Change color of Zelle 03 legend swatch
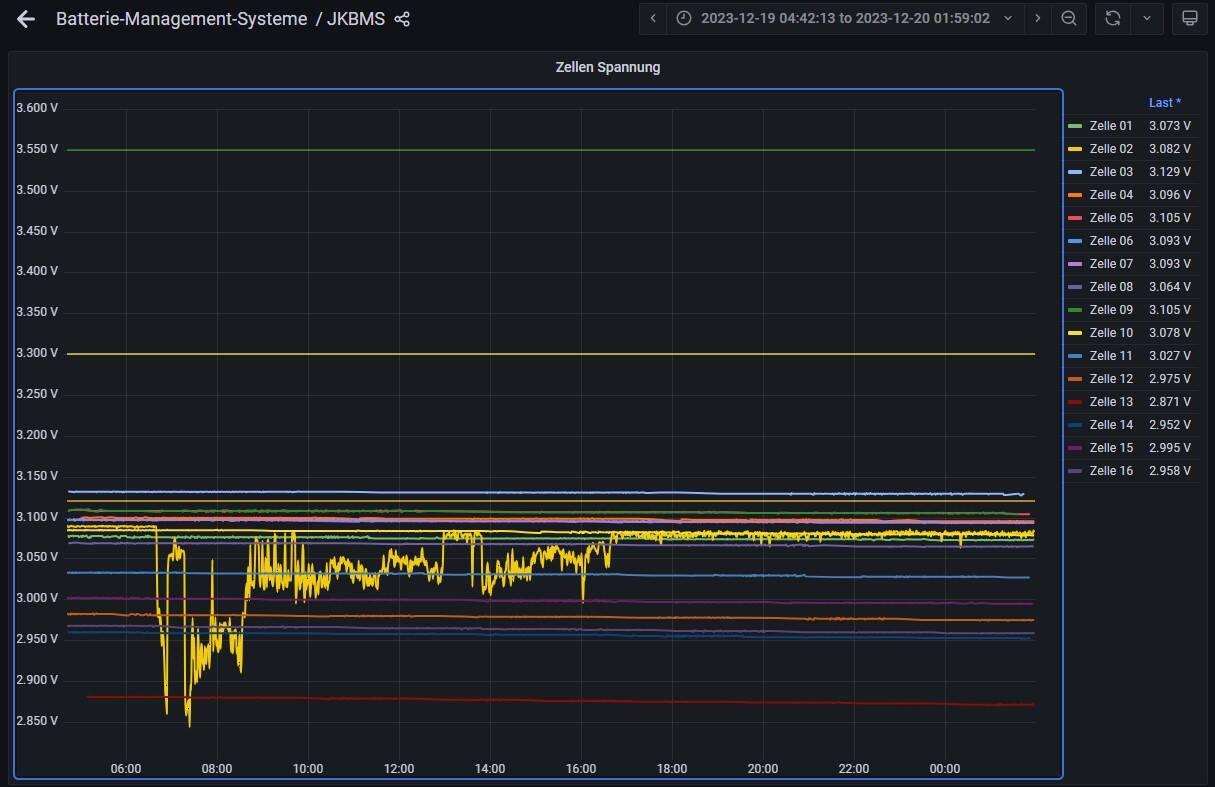The image size is (1215, 787). [1075, 172]
